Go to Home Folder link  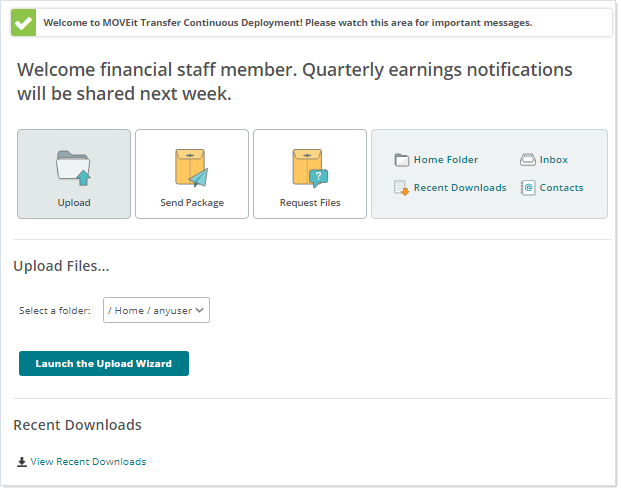tap(446, 160)
